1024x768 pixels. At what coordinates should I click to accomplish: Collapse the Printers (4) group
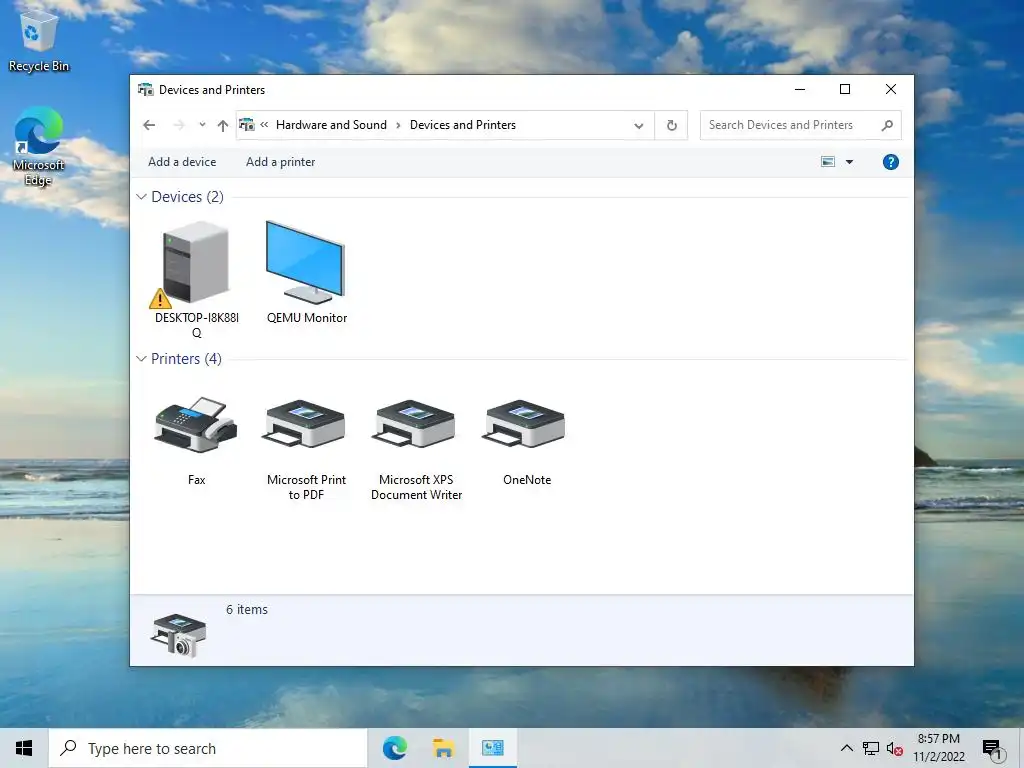click(x=141, y=359)
